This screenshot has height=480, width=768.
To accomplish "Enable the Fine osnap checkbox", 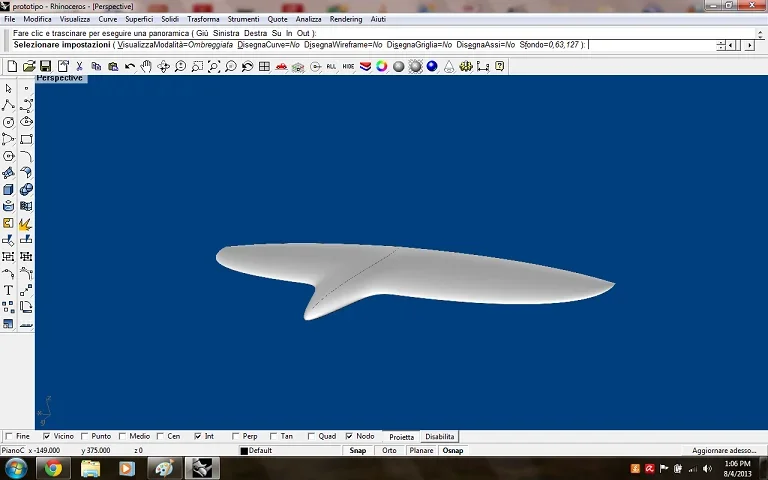I will coord(8,436).
